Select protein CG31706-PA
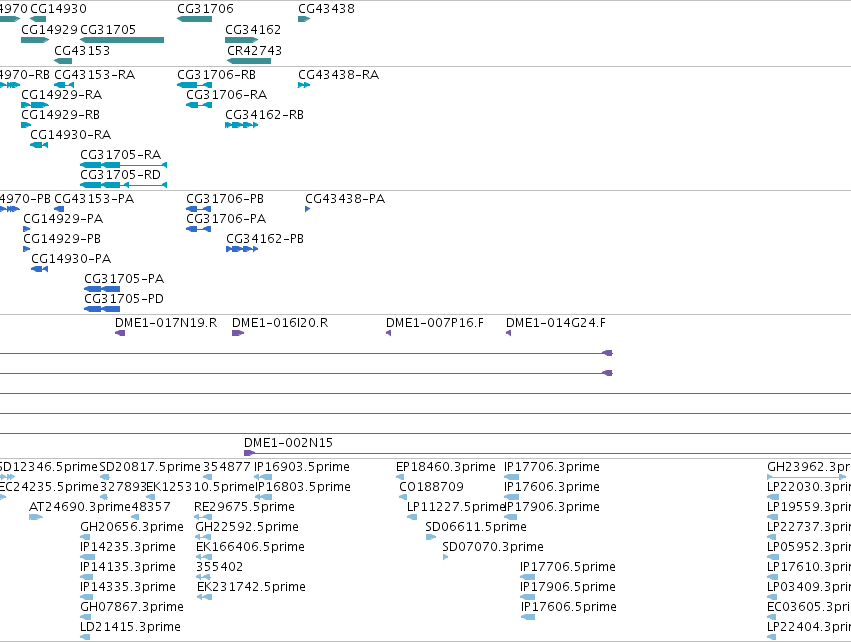The image size is (851, 642). pos(226,219)
